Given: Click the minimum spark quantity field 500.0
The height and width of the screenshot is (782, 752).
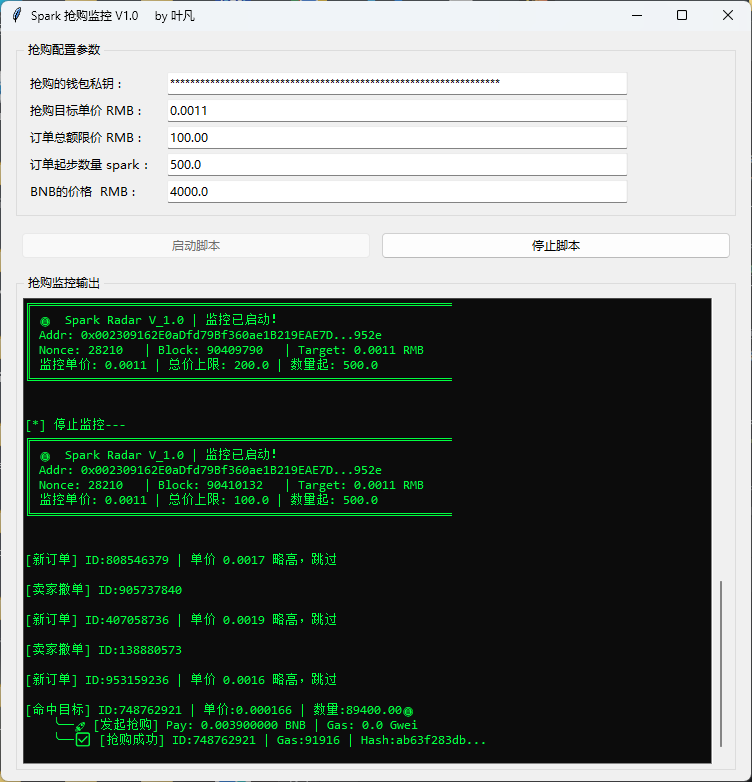Looking at the screenshot, I should click(x=397, y=164).
